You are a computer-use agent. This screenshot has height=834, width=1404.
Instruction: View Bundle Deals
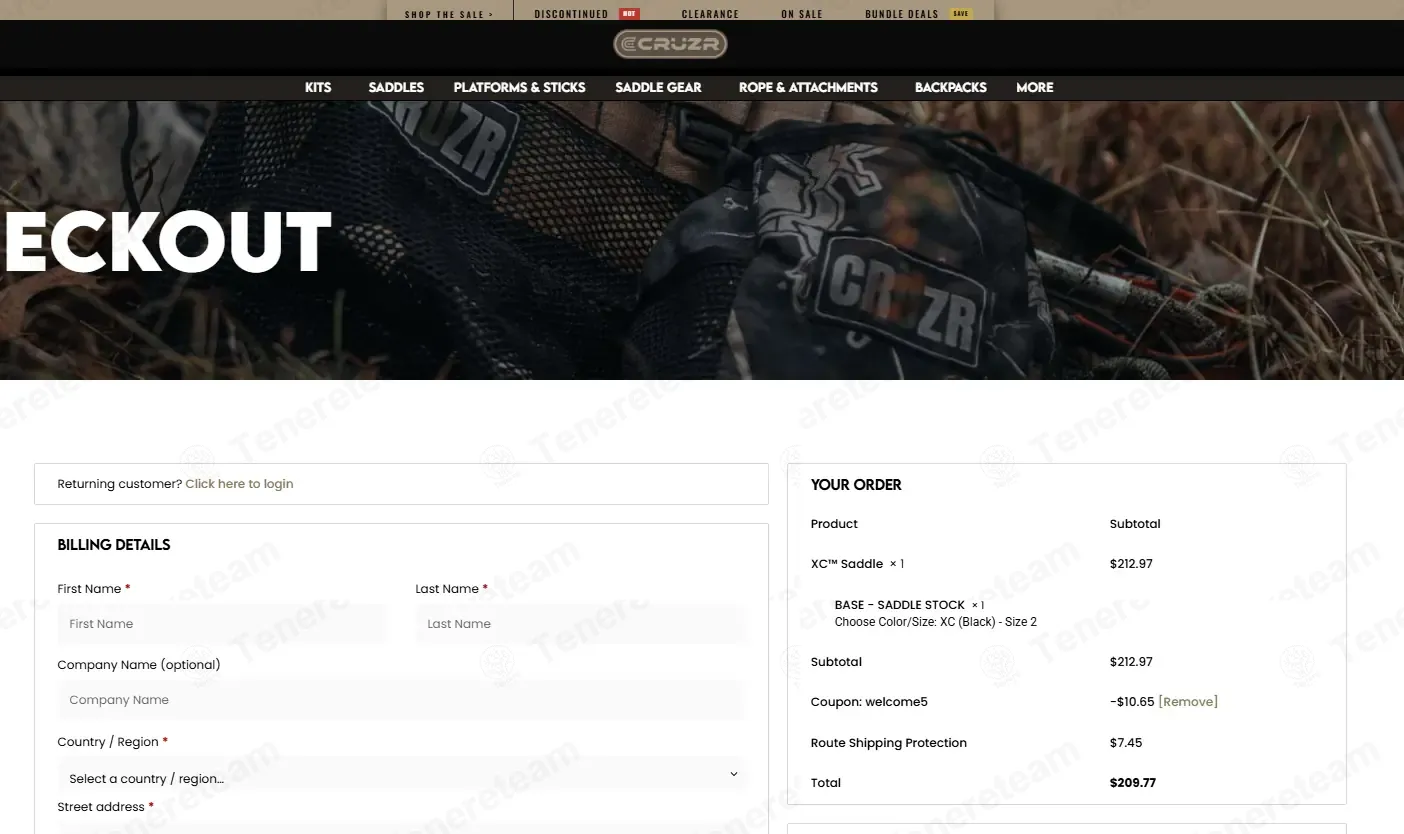coord(902,14)
